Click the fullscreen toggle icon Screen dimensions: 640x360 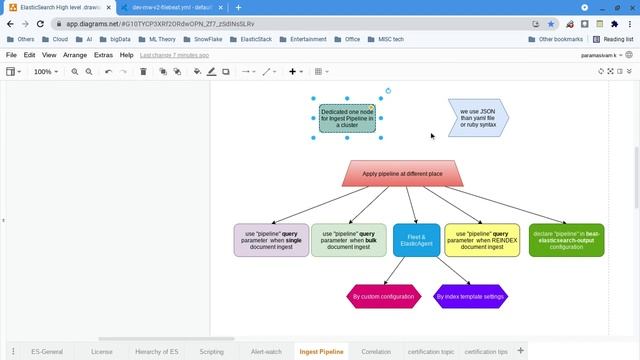tap(610, 71)
